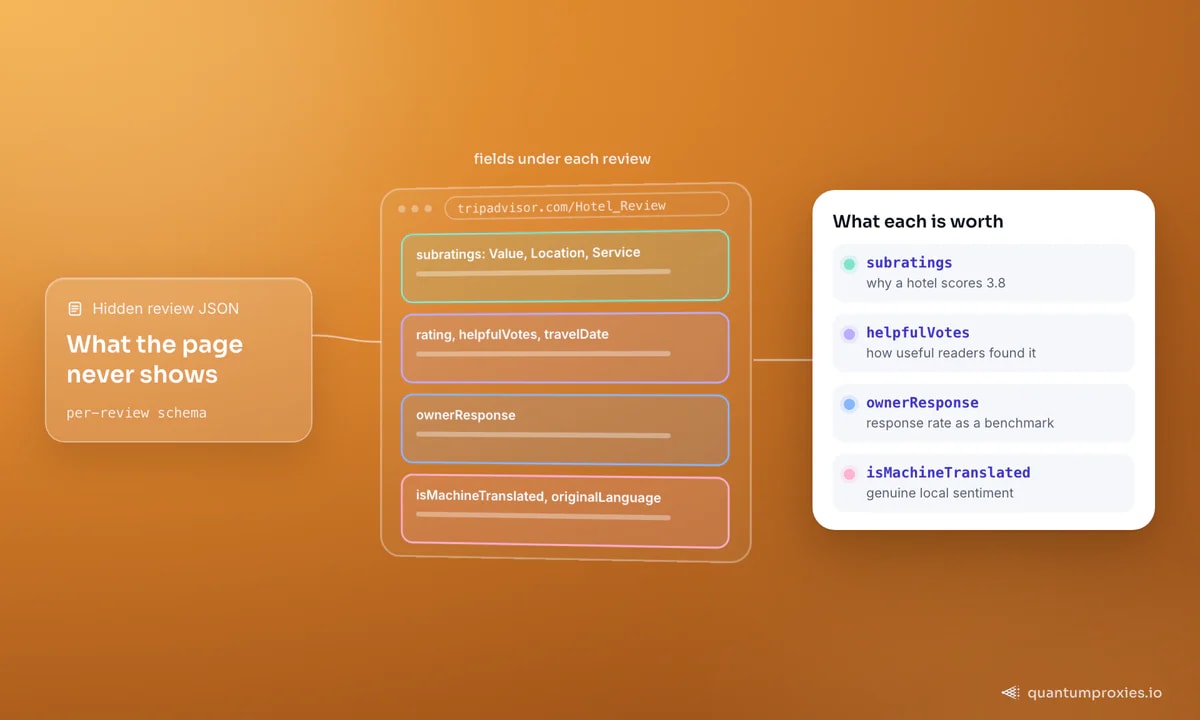Open the isMachineTranslated row in the worth panel
Image resolution: width=1200 pixels, height=720 pixels.
984,483
